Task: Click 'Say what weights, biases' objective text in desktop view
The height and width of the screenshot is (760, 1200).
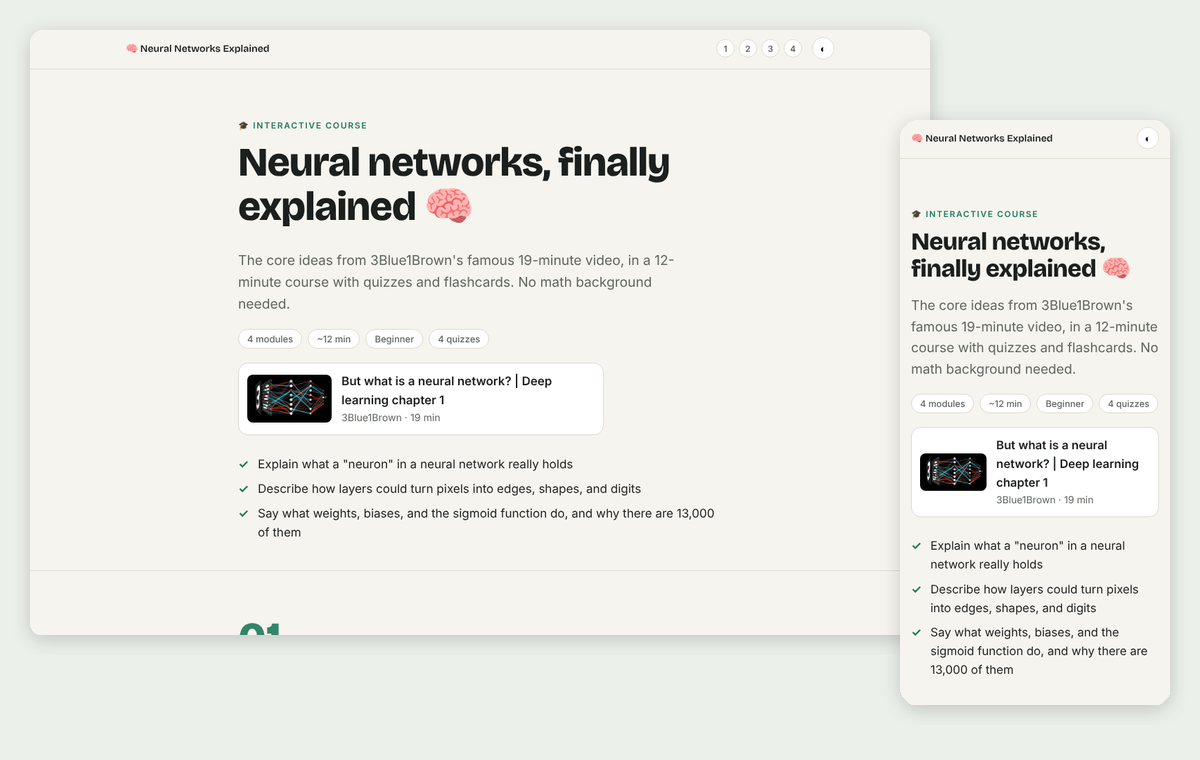Action: click(x=486, y=523)
